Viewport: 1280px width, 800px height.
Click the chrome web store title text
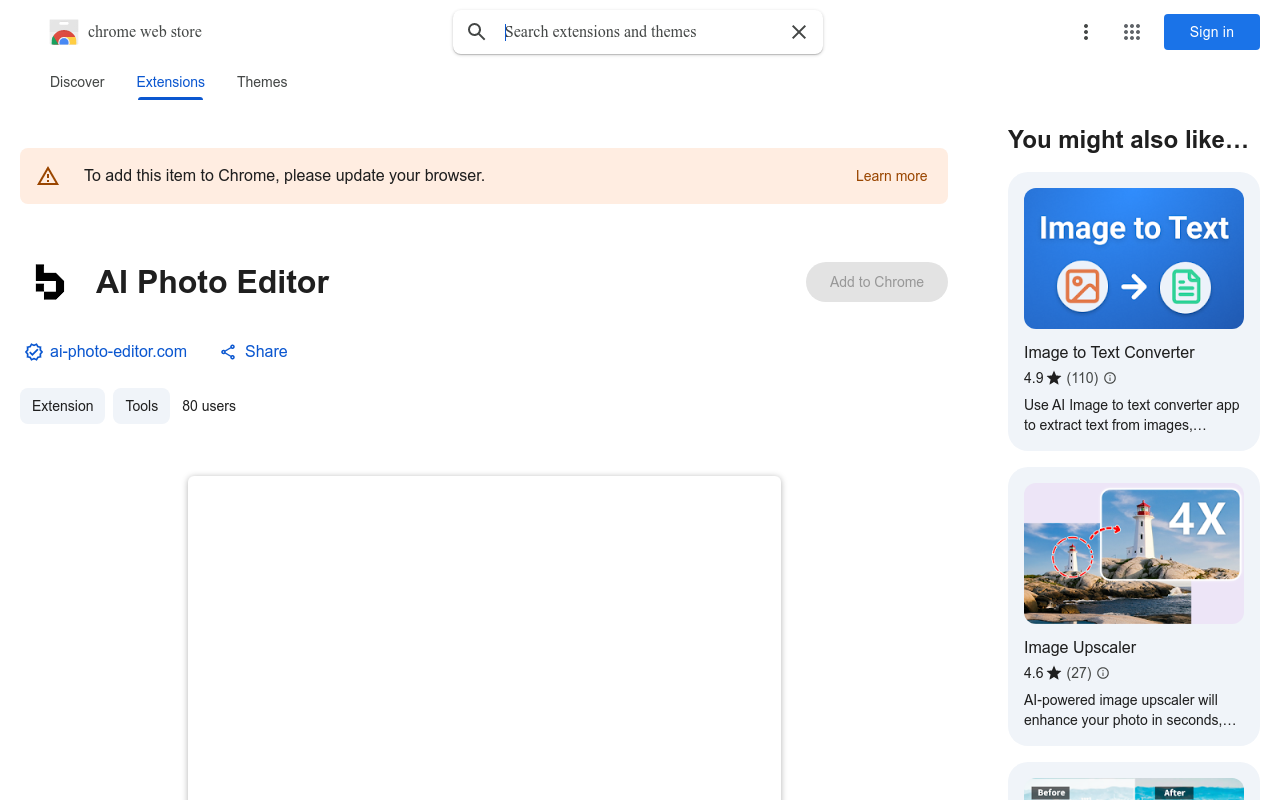pos(145,32)
